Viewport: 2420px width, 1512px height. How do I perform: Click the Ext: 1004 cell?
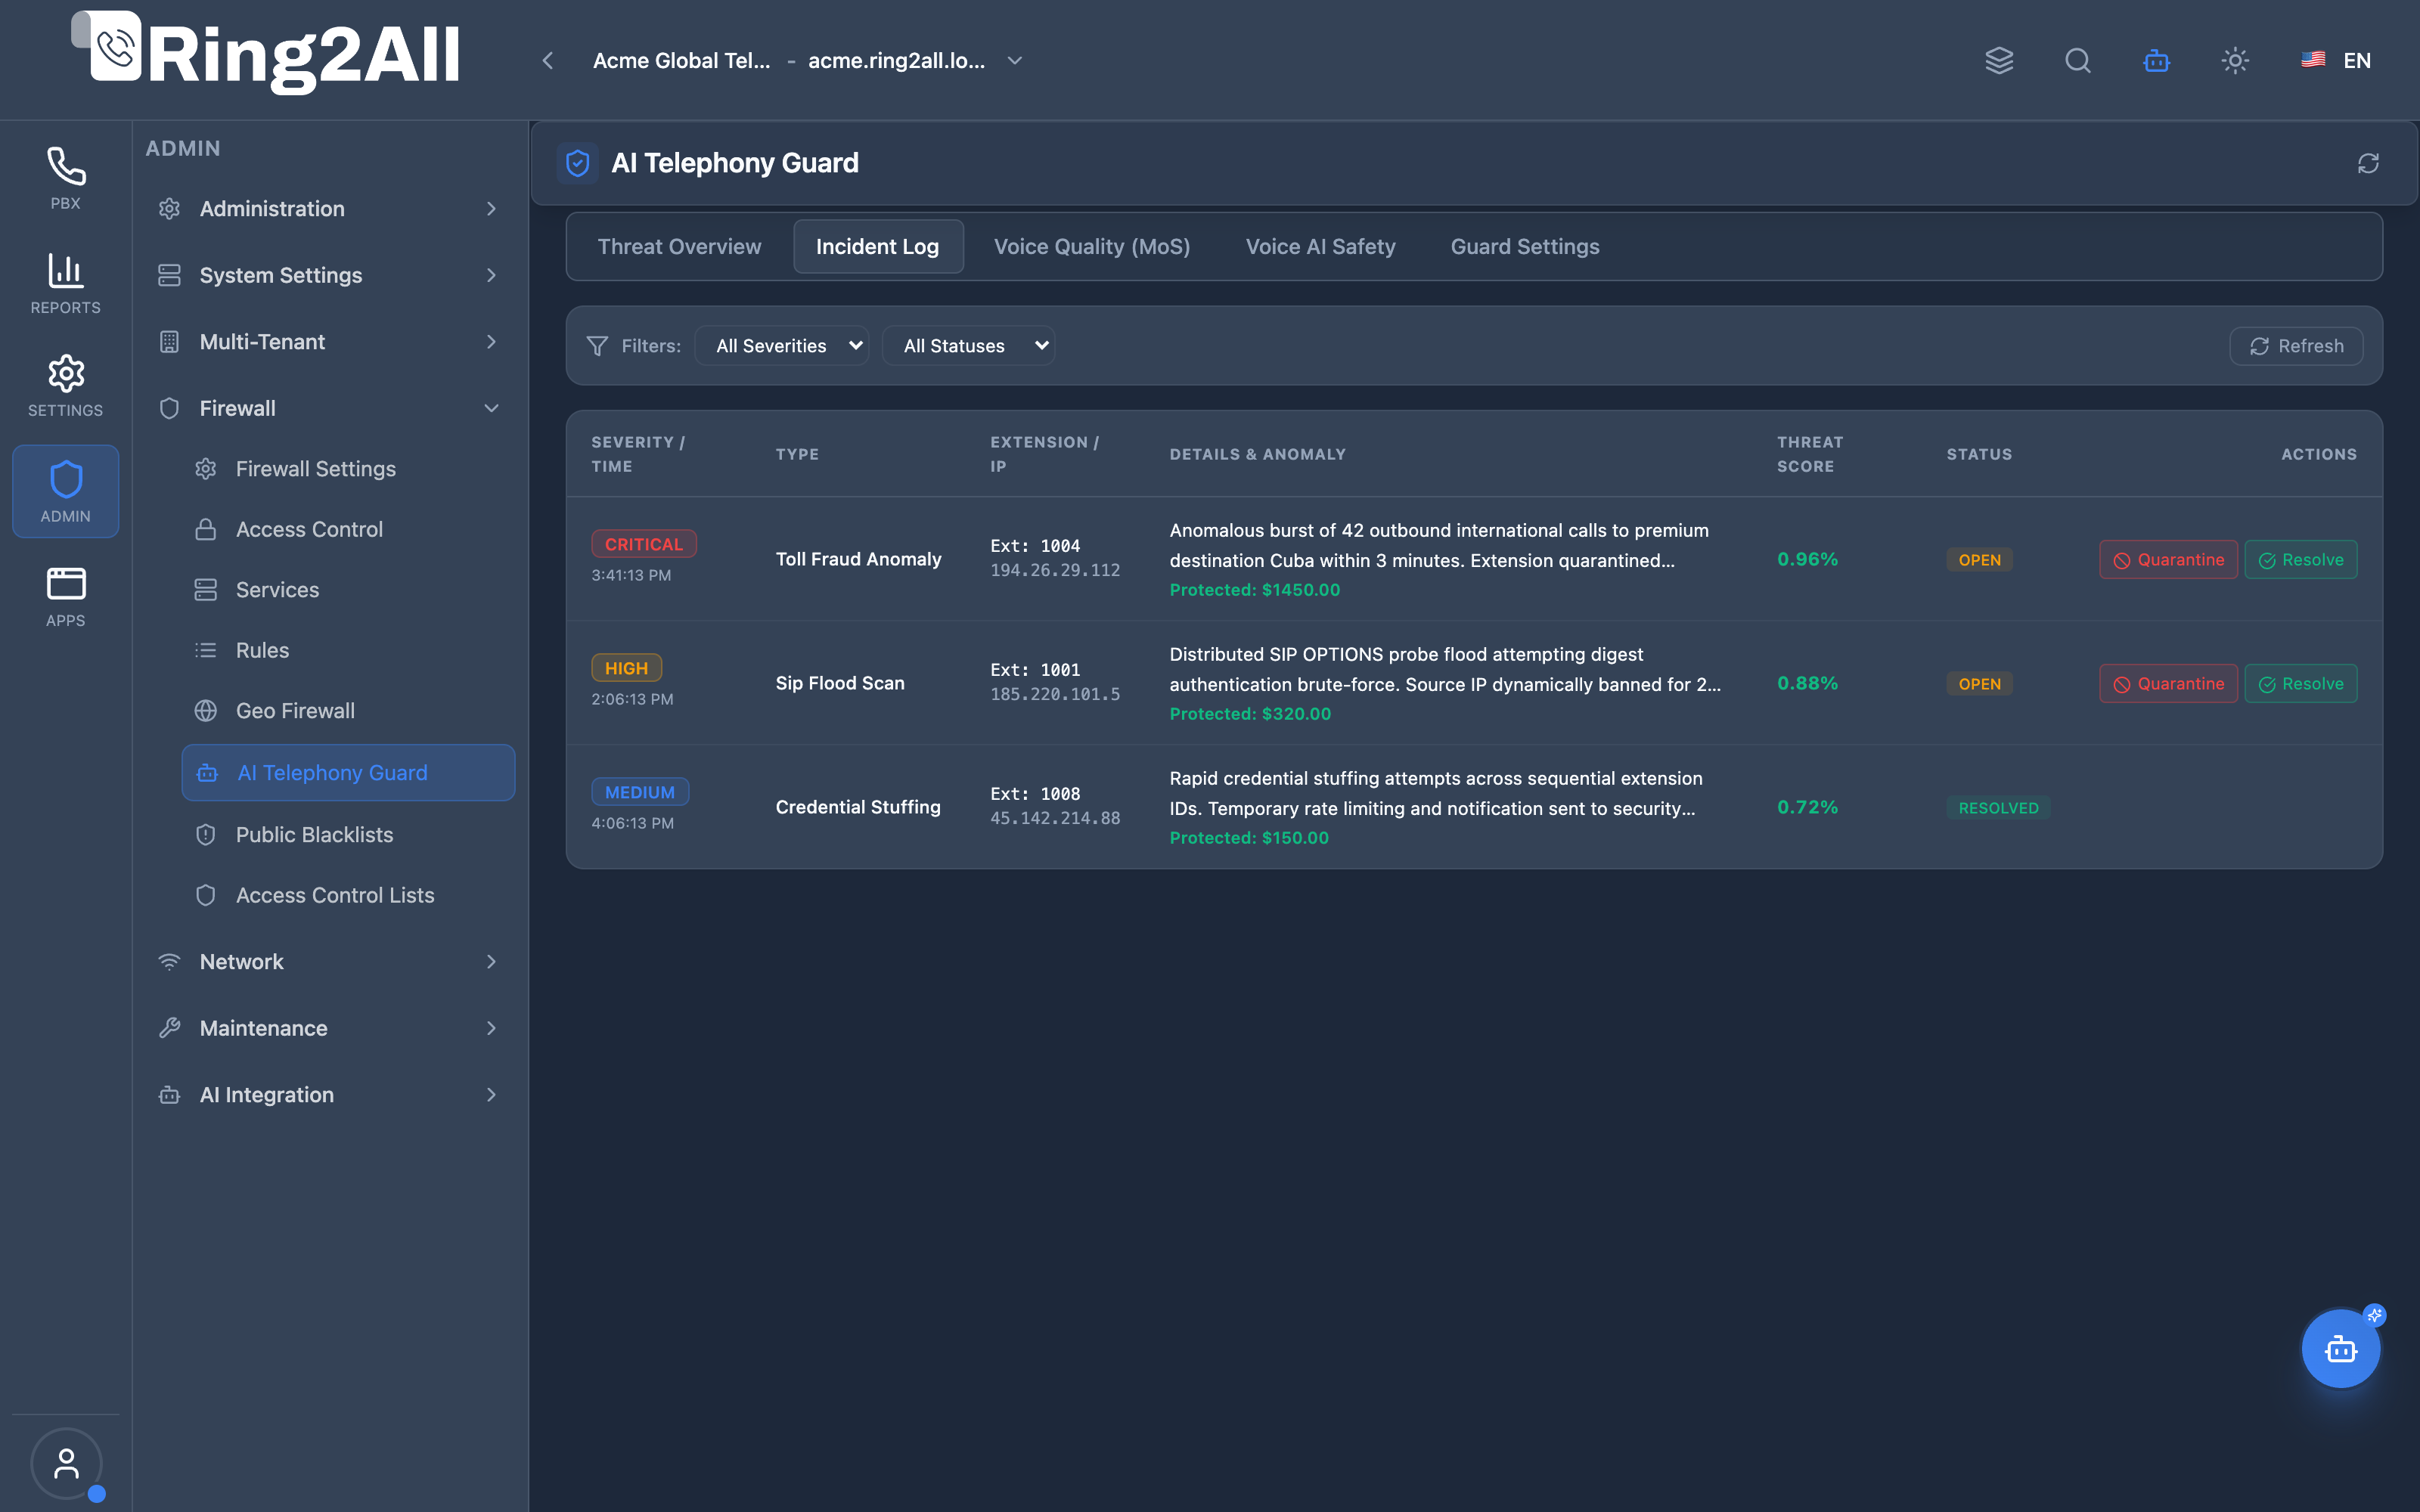1035,546
